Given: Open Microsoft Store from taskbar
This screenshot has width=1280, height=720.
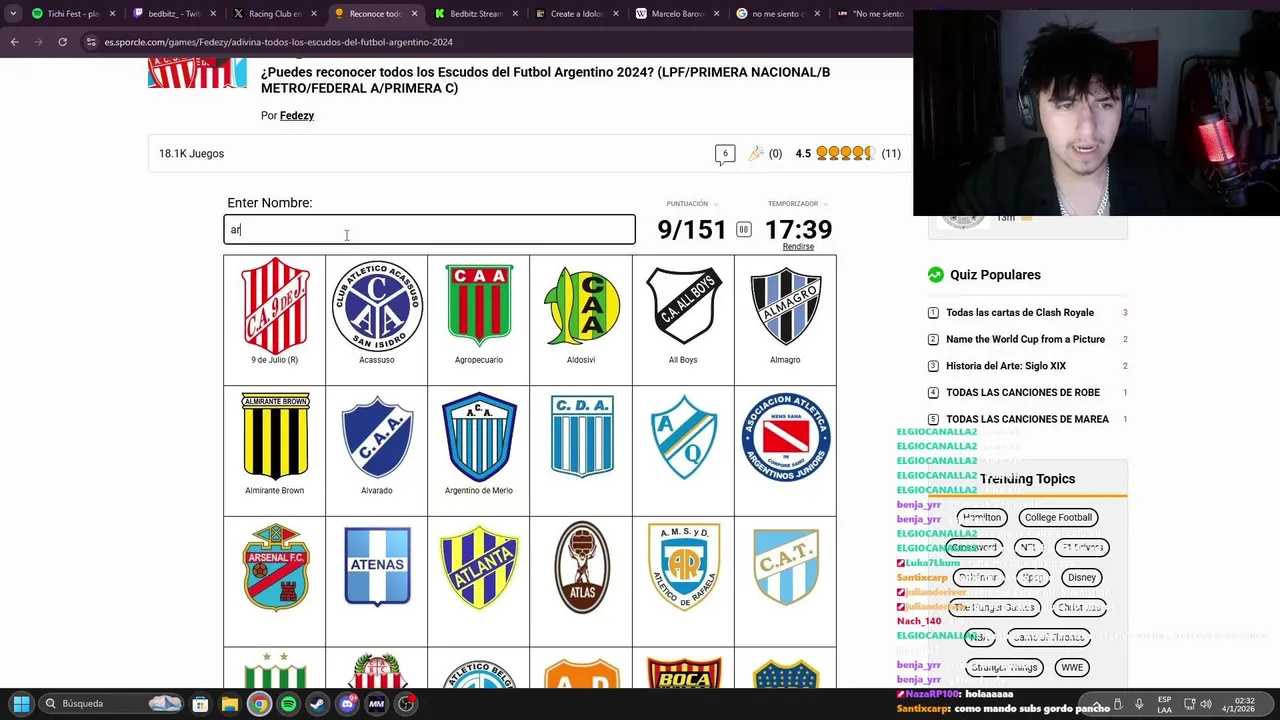Looking at the screenshot, I should coord(200,704).
